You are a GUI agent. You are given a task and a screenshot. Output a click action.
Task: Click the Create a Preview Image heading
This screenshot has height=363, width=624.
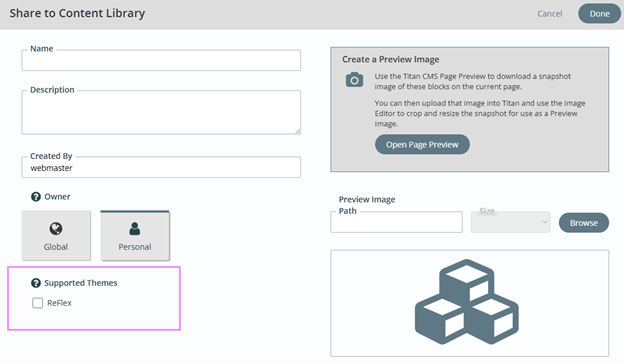coord(390,59)
